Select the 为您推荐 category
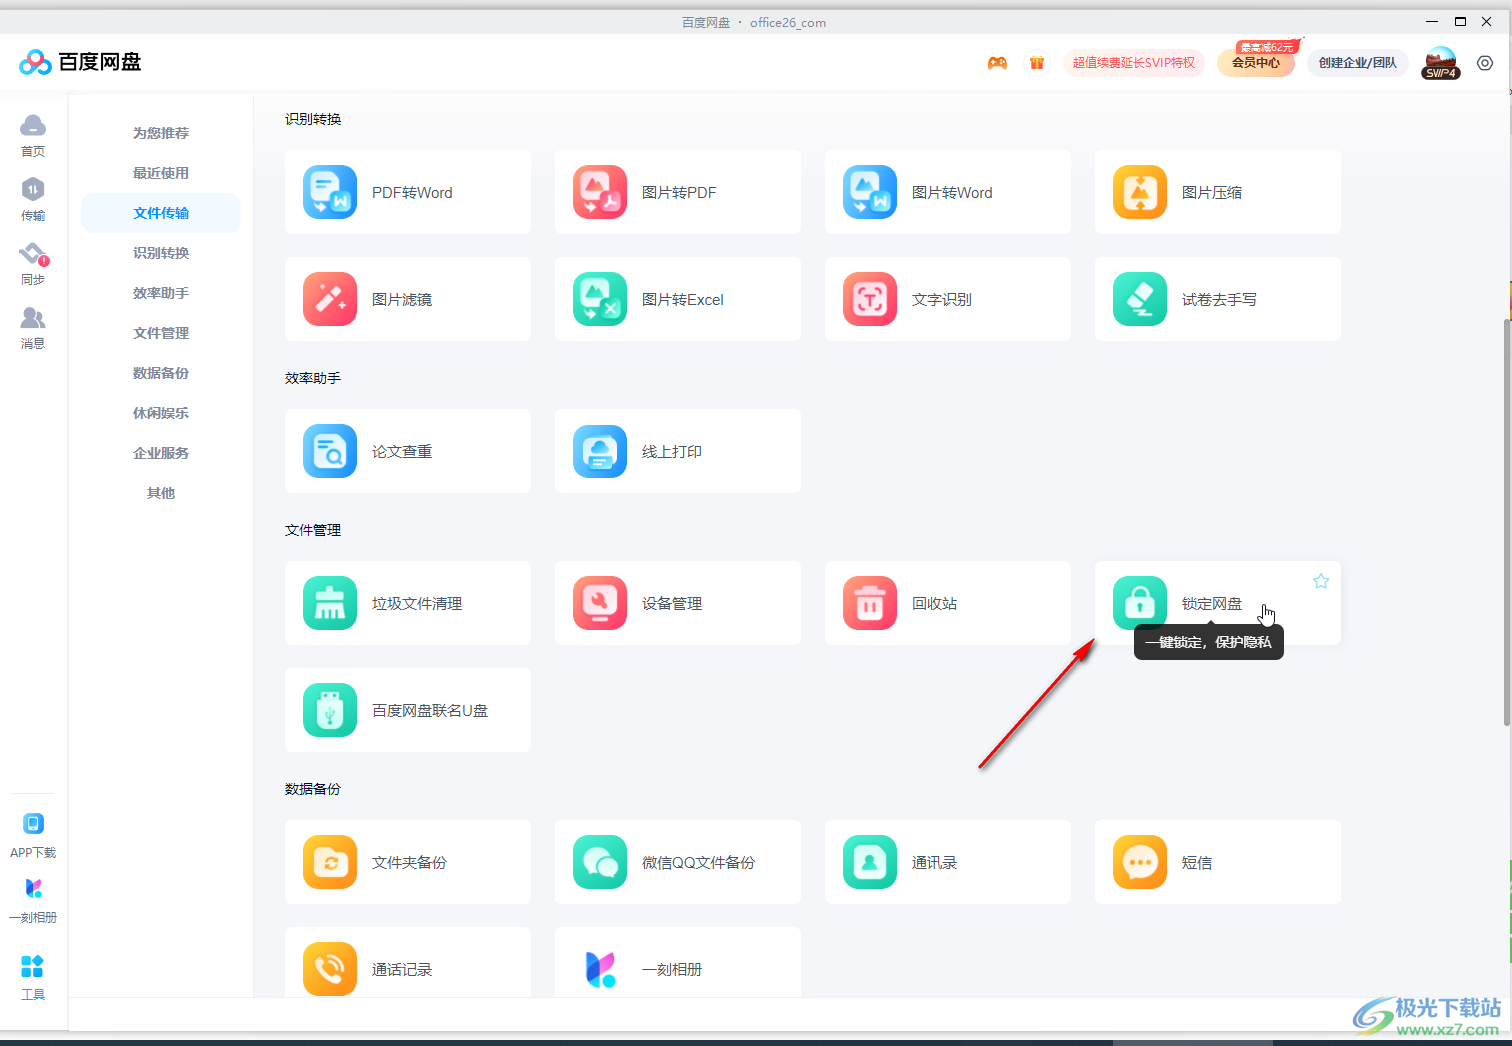 point(161,133)
